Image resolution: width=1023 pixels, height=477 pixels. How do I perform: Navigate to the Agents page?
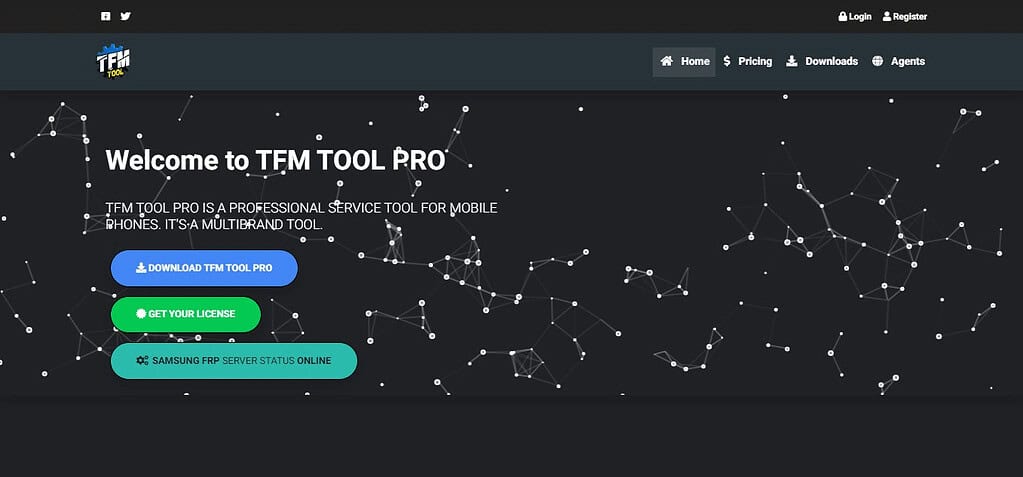coord(898,61)
